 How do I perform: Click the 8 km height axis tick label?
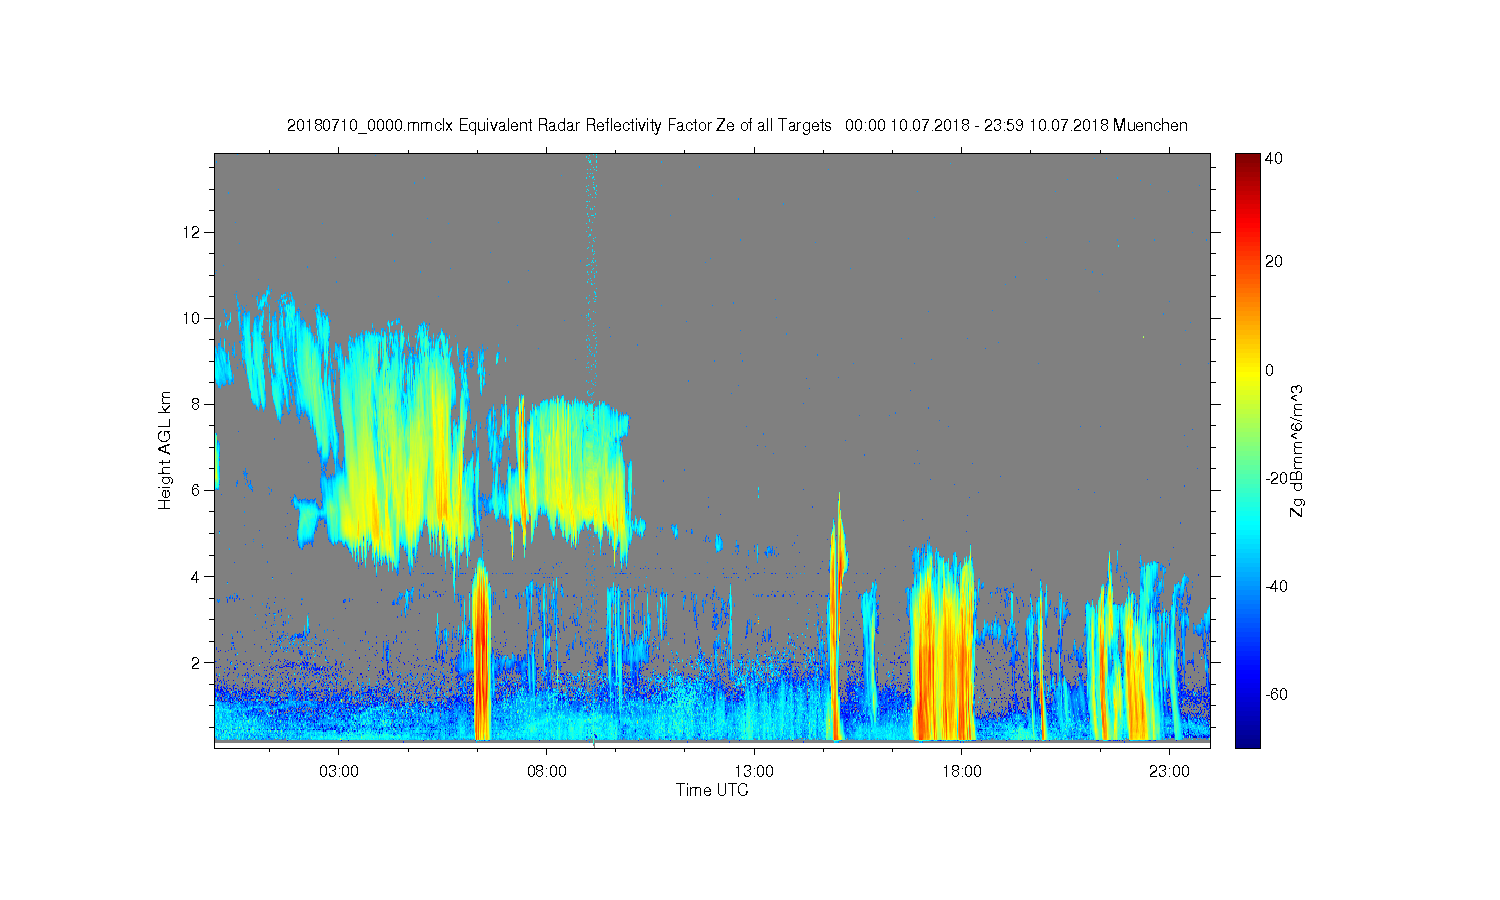click(x=197, y=404)
